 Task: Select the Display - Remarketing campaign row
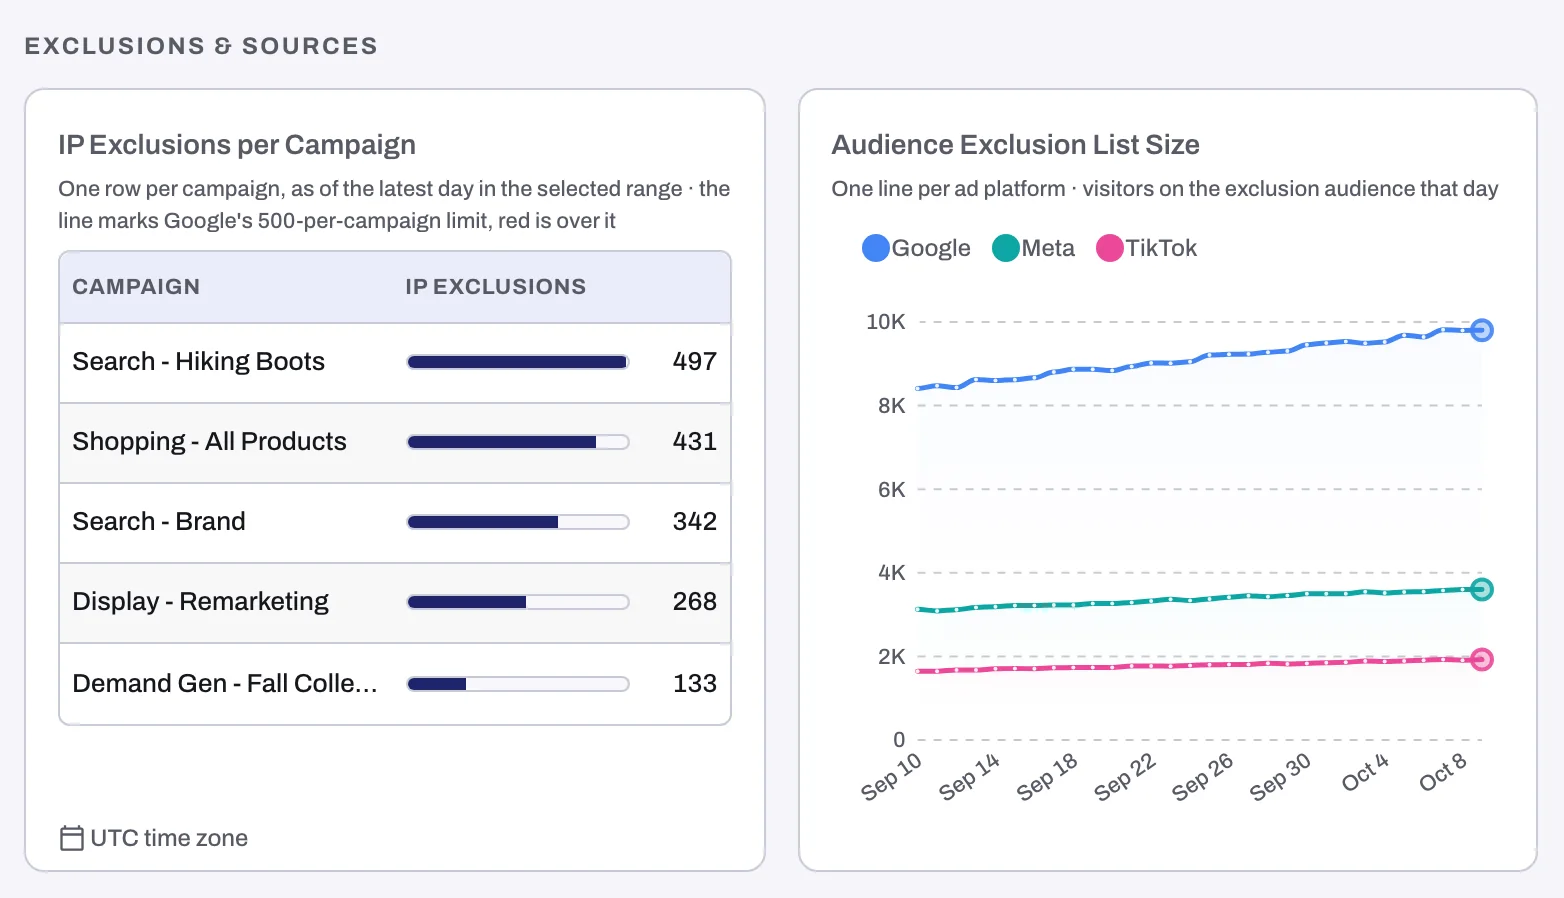coord(395,603)
